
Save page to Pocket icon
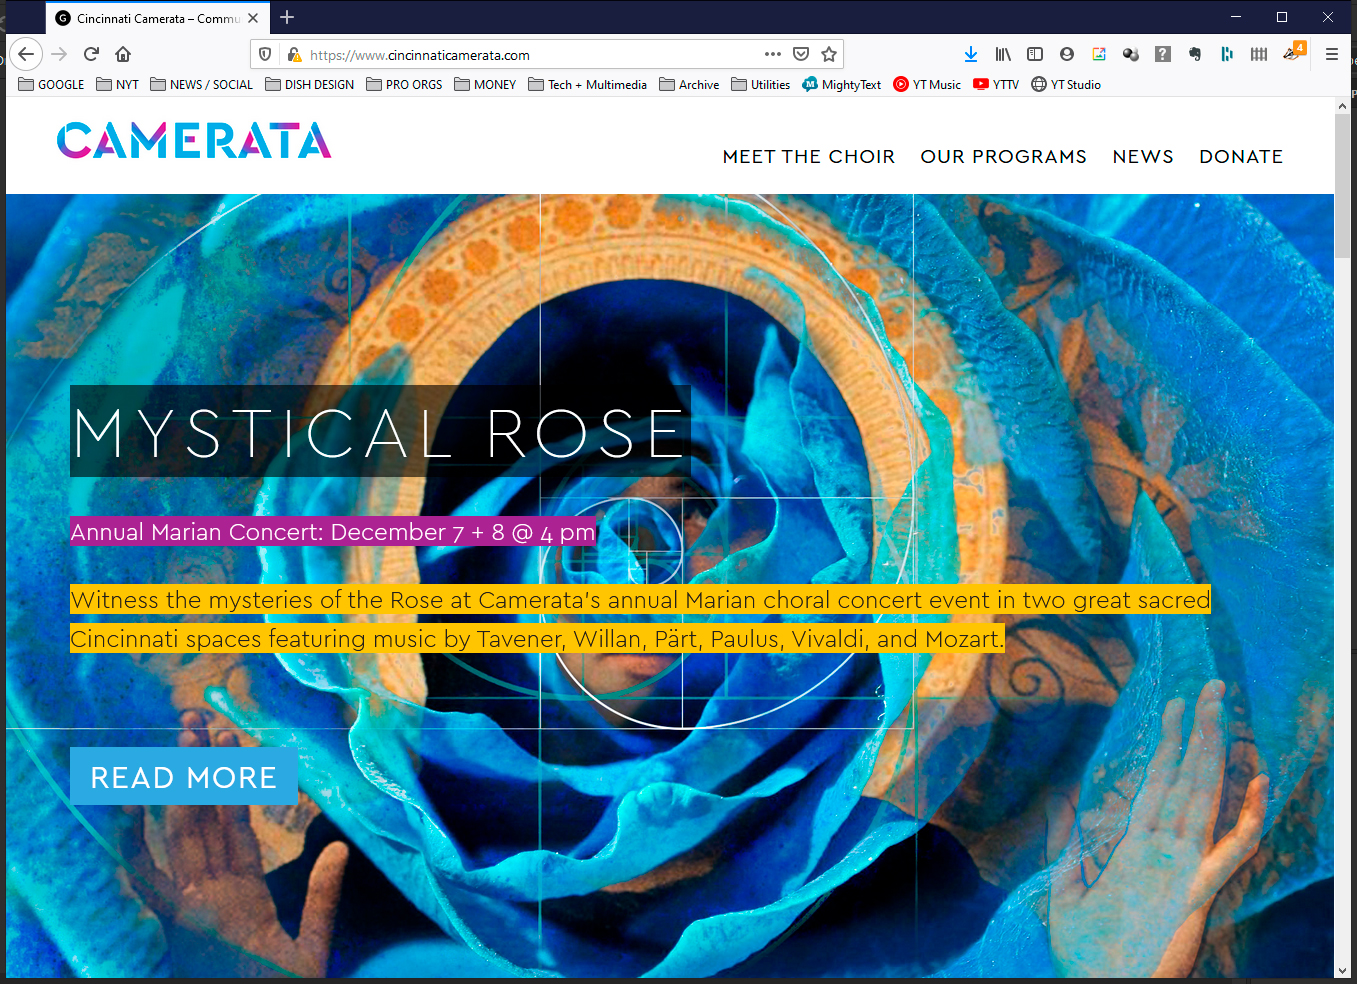tap(801, 54)
